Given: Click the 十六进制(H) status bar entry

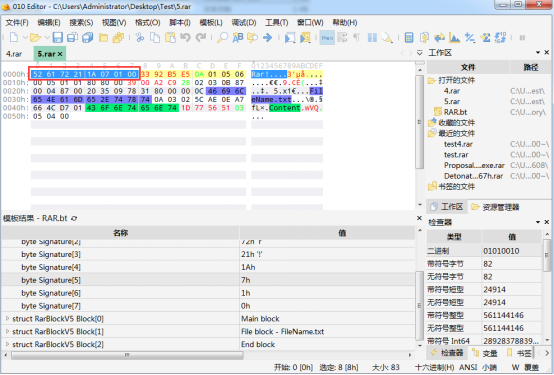Looking at the screenshot, I should 435,367.
